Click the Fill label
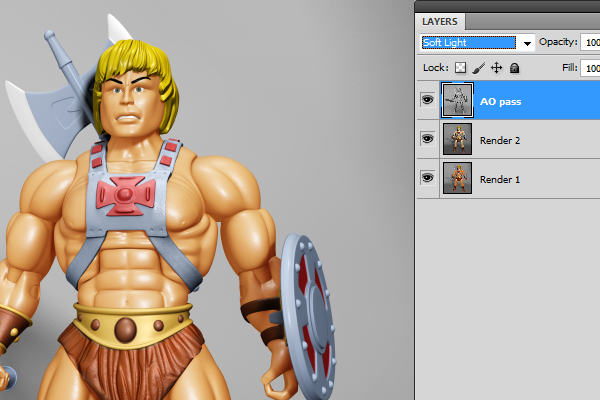 pyautogui.click(x=569, y=68)
